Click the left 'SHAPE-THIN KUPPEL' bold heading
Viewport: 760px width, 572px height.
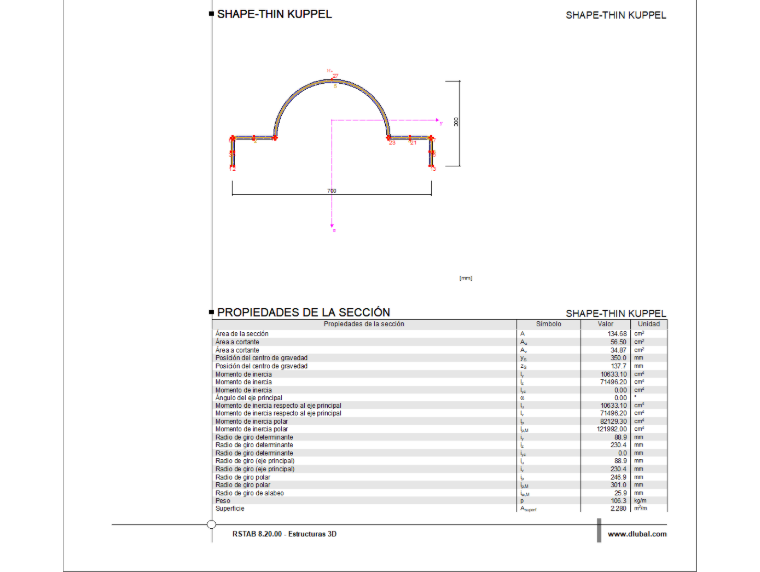tap(274, 14)
